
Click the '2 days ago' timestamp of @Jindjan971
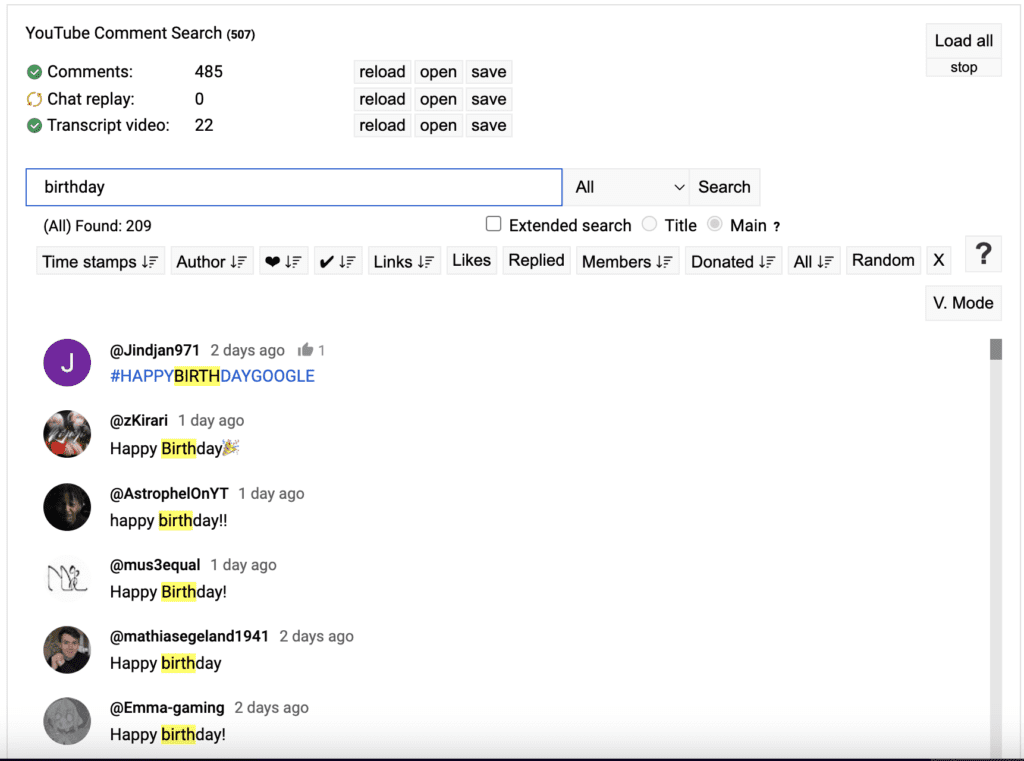(248, 350)
